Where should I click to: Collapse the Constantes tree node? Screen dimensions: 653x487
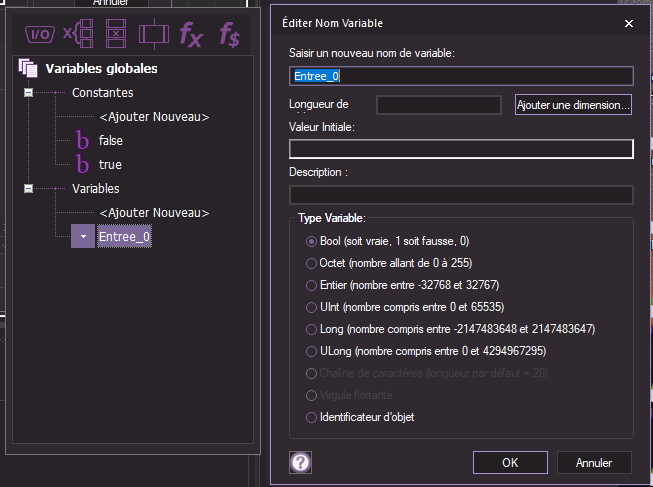point(29,93)
